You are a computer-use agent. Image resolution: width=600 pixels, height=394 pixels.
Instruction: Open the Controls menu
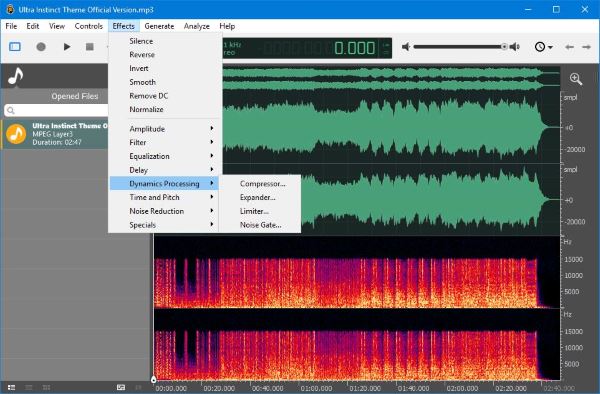click(x=88, y=26)
